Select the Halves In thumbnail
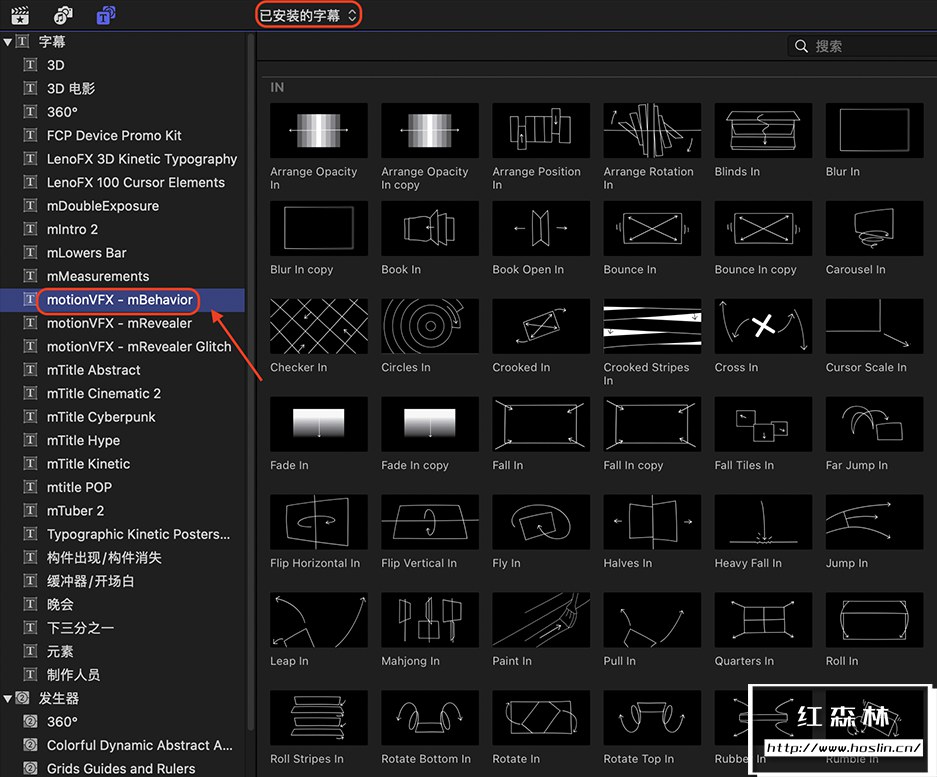The width and height of the screenshot is (937, 777). tap(652, 522)
